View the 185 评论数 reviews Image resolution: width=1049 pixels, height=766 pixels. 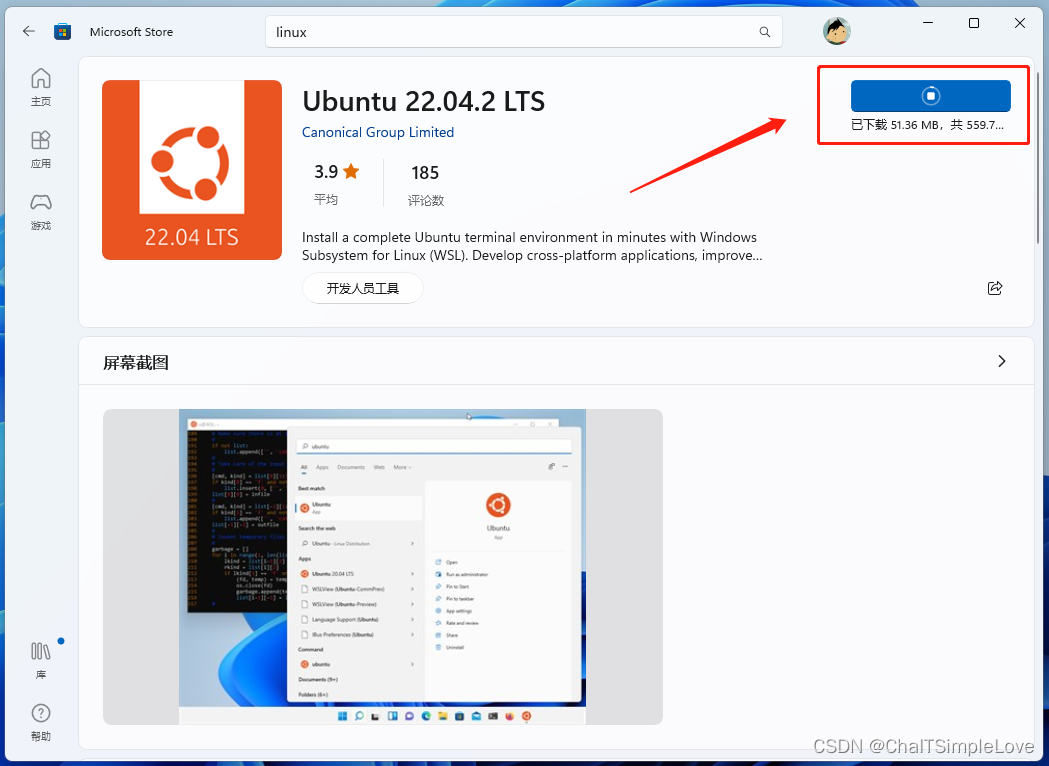coord(425,182)
